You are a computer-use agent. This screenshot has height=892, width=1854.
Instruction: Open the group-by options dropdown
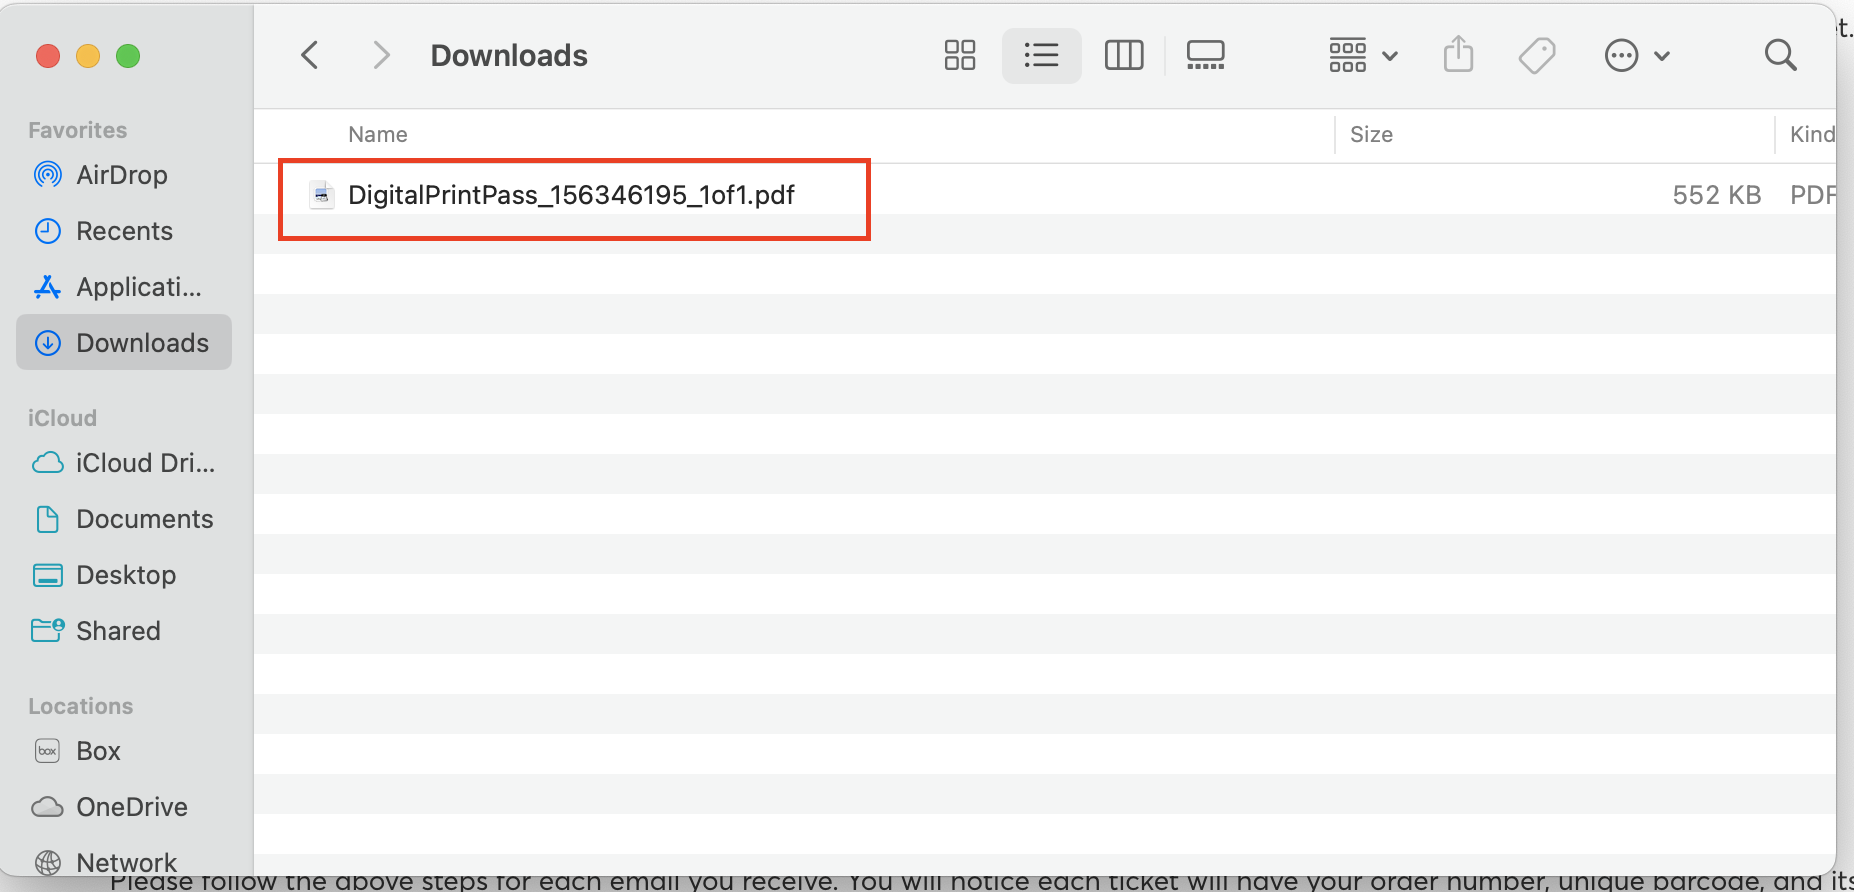pos(1362,55)
